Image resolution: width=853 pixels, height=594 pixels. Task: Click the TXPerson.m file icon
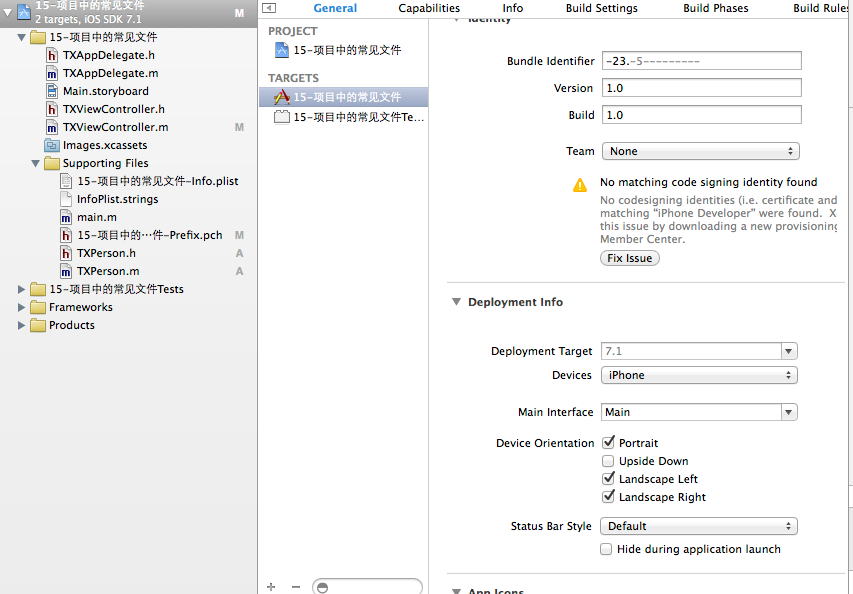click(66, 271)
